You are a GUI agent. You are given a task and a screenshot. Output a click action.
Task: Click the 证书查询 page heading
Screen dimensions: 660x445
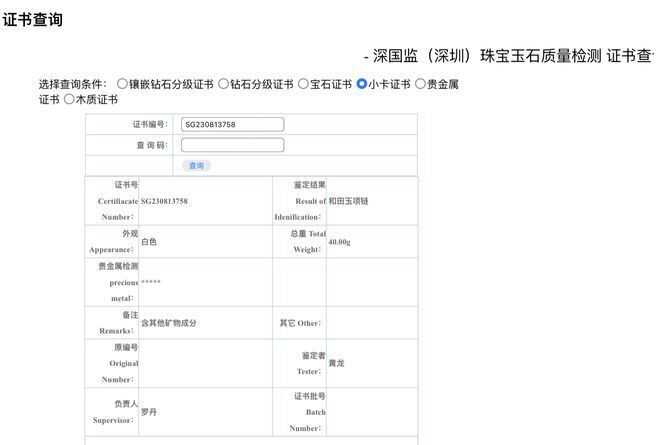point(33,20)
